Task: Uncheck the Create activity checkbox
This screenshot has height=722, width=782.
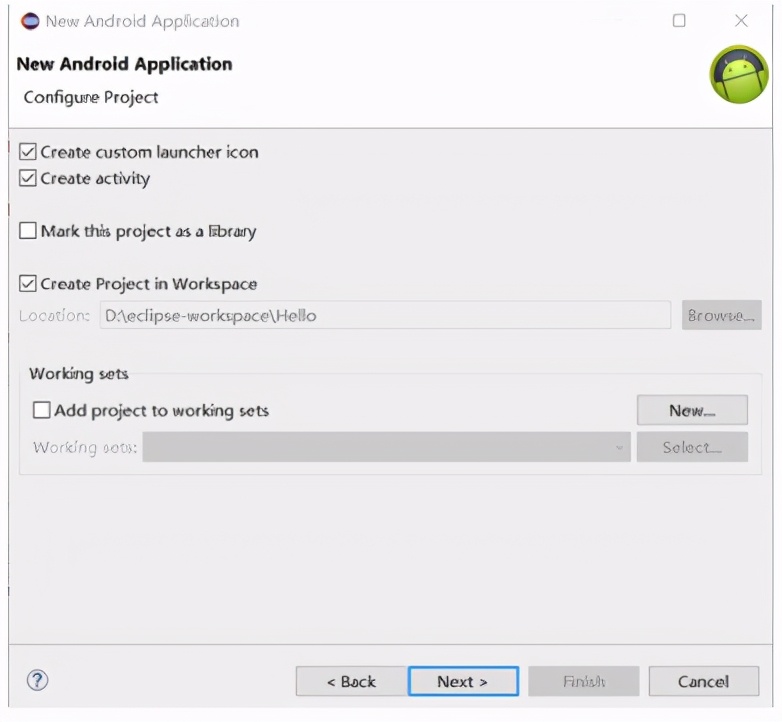Action: (x=28, y=178)
